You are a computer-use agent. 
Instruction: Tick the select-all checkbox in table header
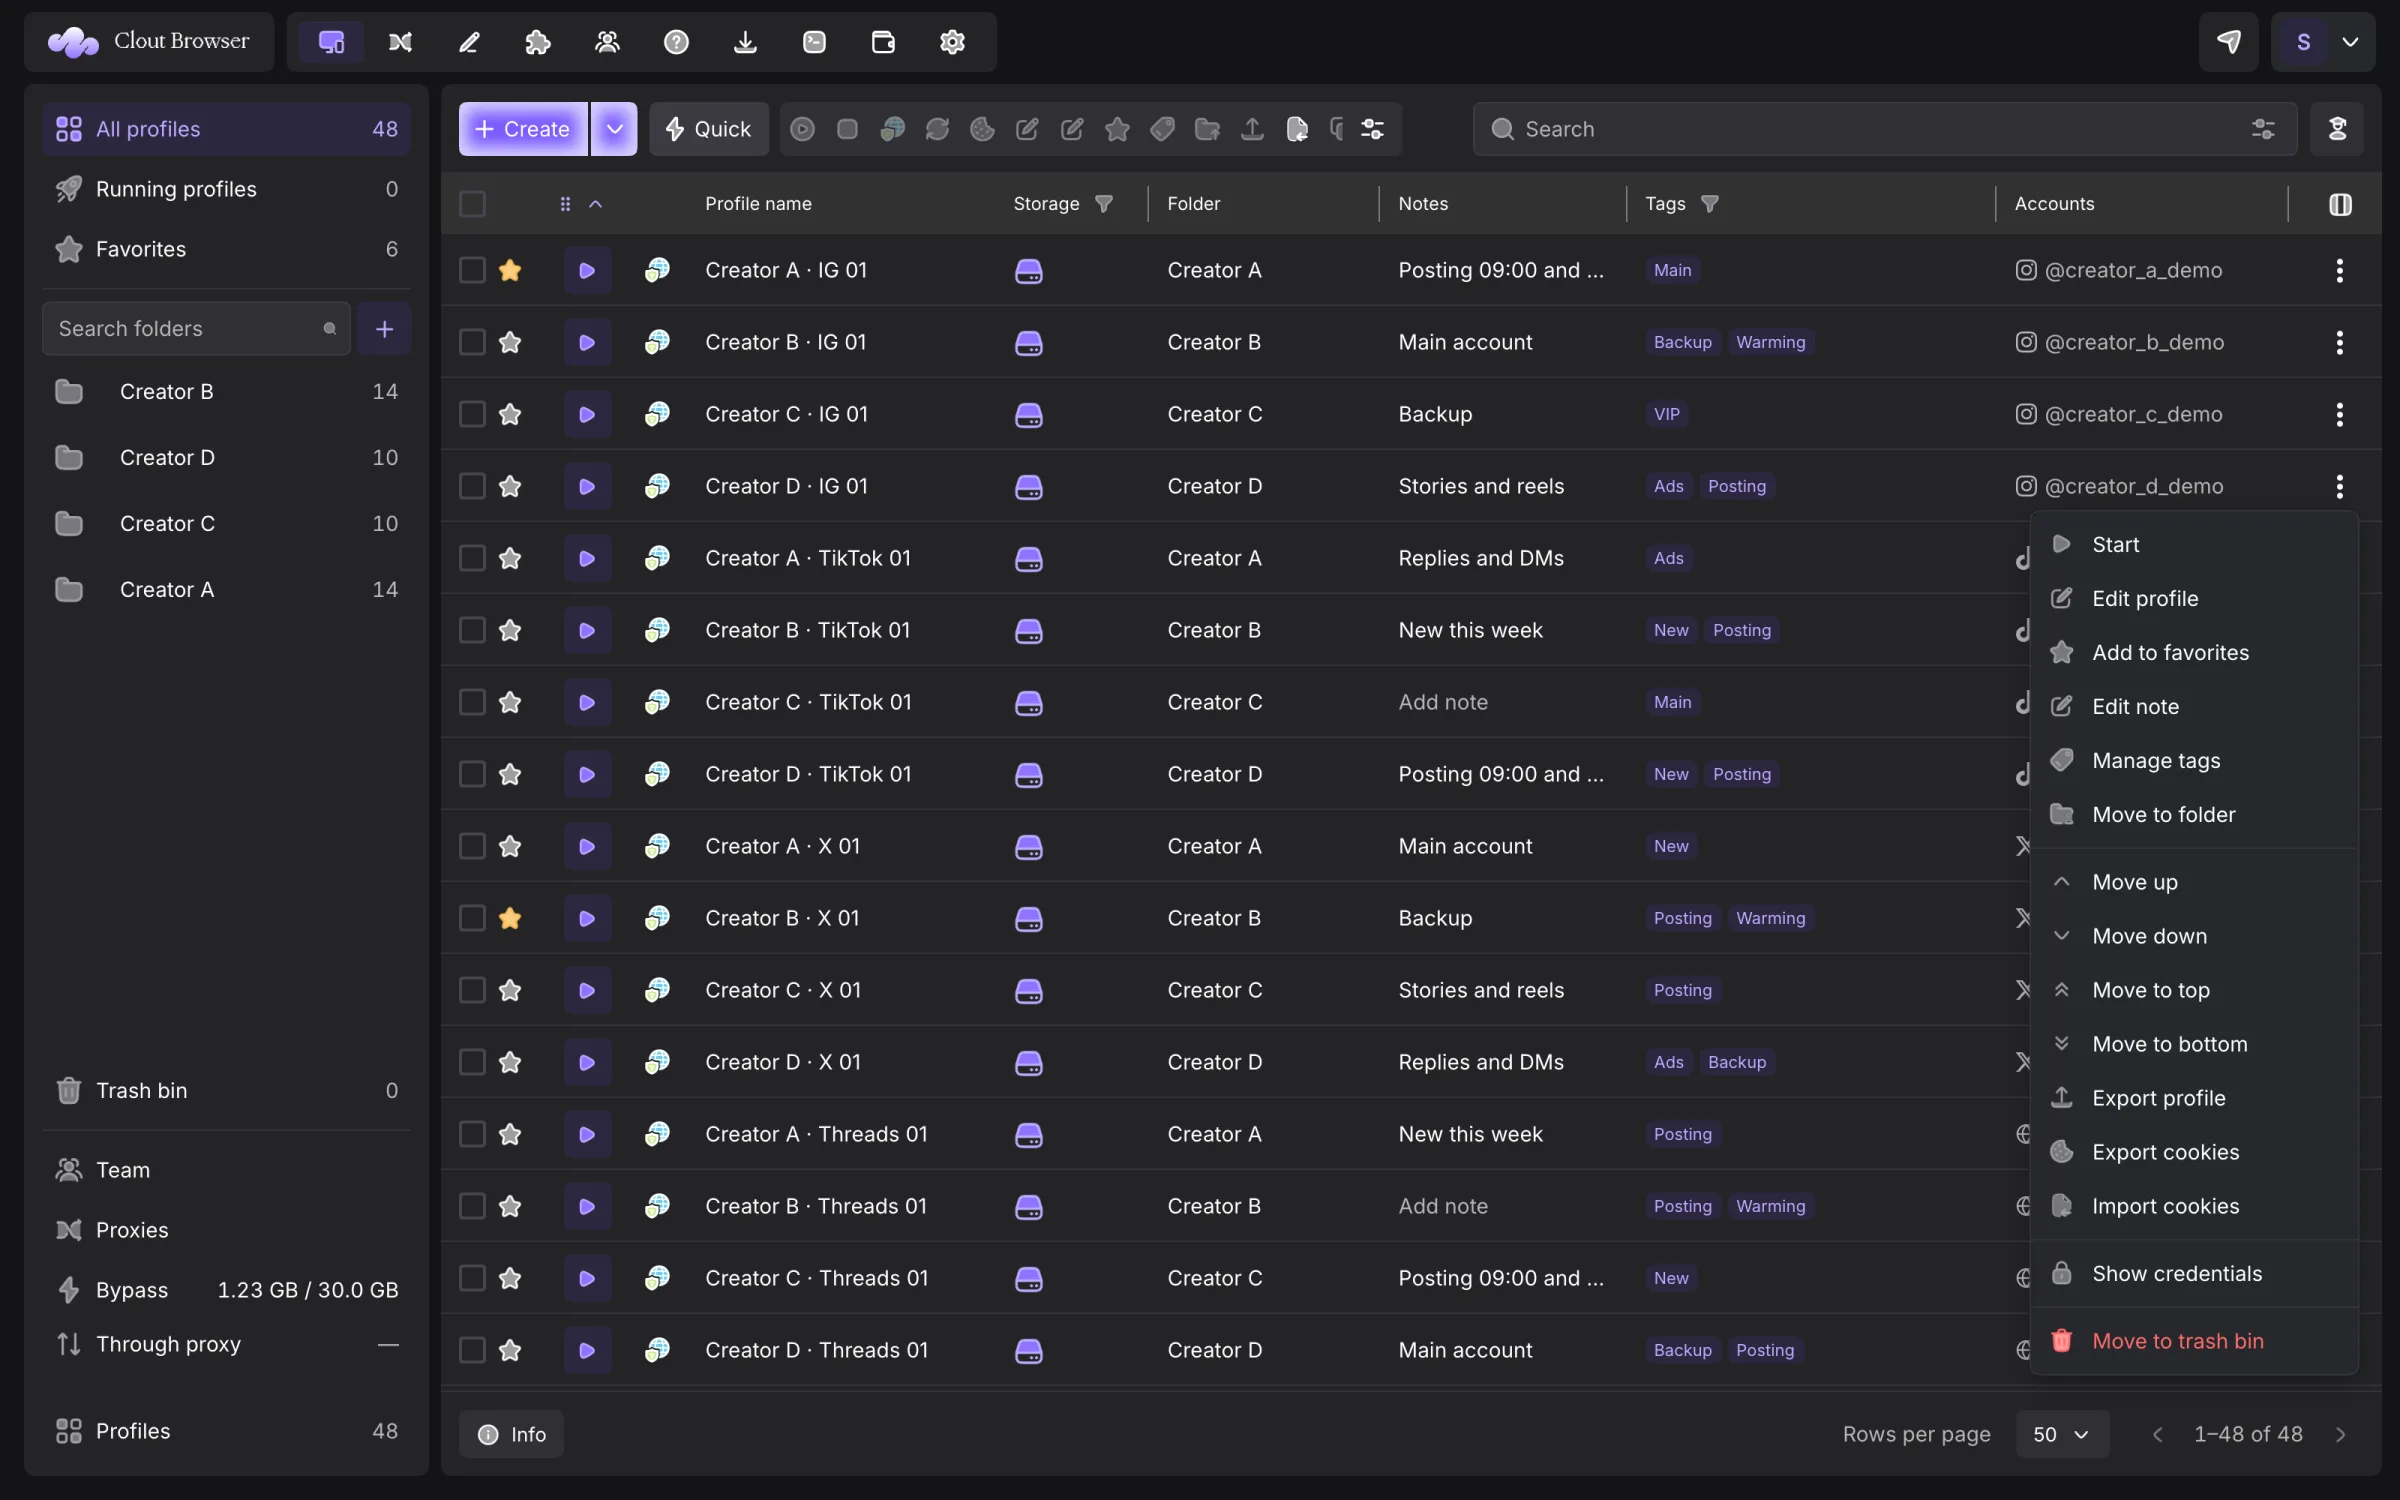click(472, 204)
